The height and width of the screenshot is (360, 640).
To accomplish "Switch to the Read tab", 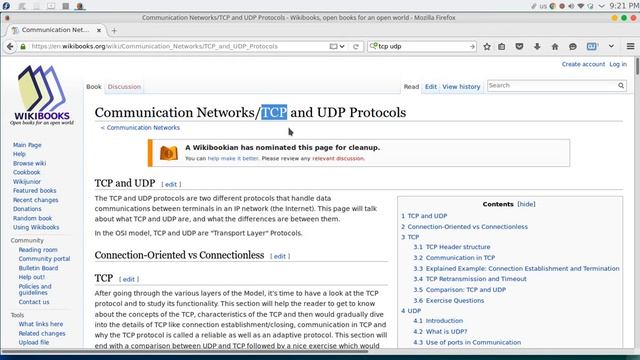I will 411,87.
